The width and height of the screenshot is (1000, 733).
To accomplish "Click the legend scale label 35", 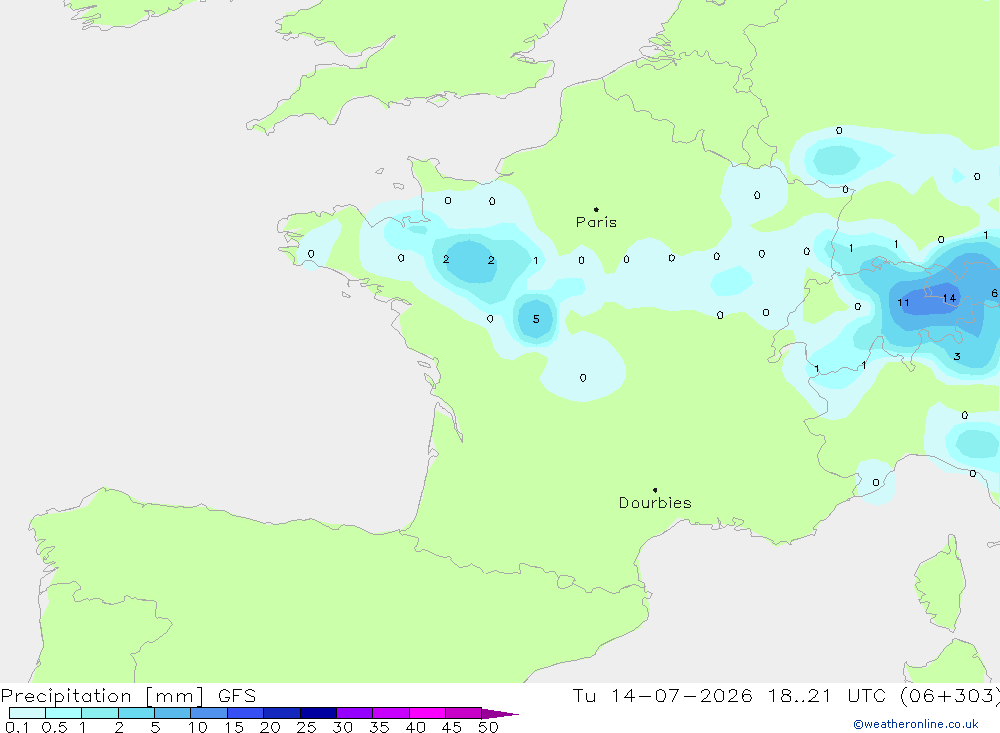I will [x=379, y=727].
